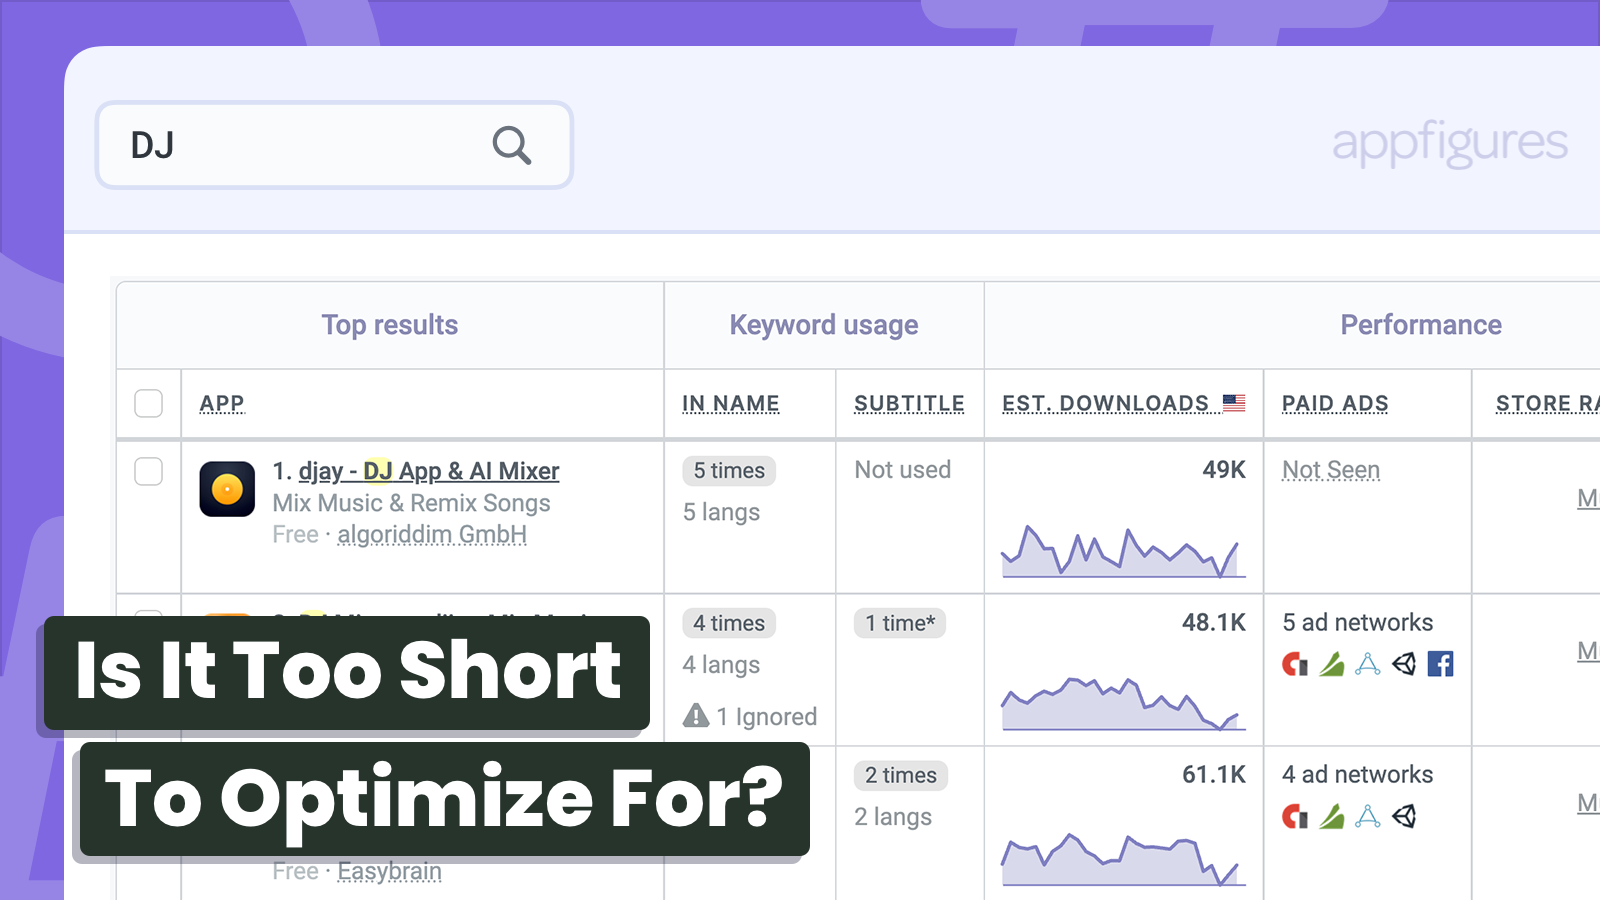Viewport: 1600px width, 900px height.
Task: Click the Keyword usage section header
Action: [x=823, y=324]
